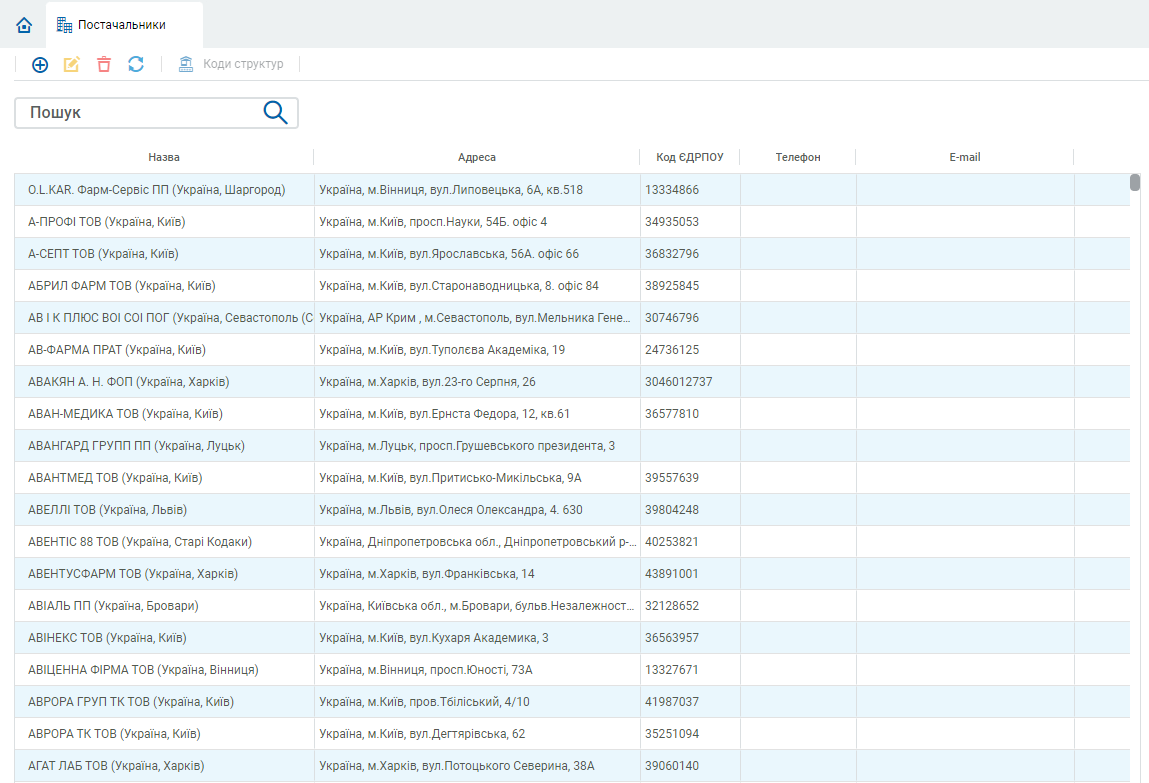Select row А-СЕПТ ТОВ (Україна, Київ)
This screenshot has height=783, width=1149.
tap(572, 253)
